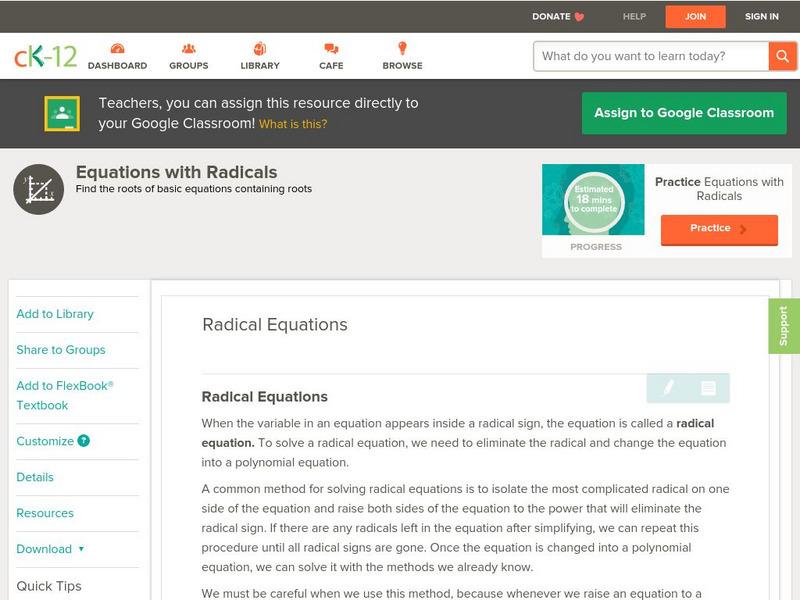Click the orange Practice button
This screenshot has width=800, height=600.
click(719, 229)
